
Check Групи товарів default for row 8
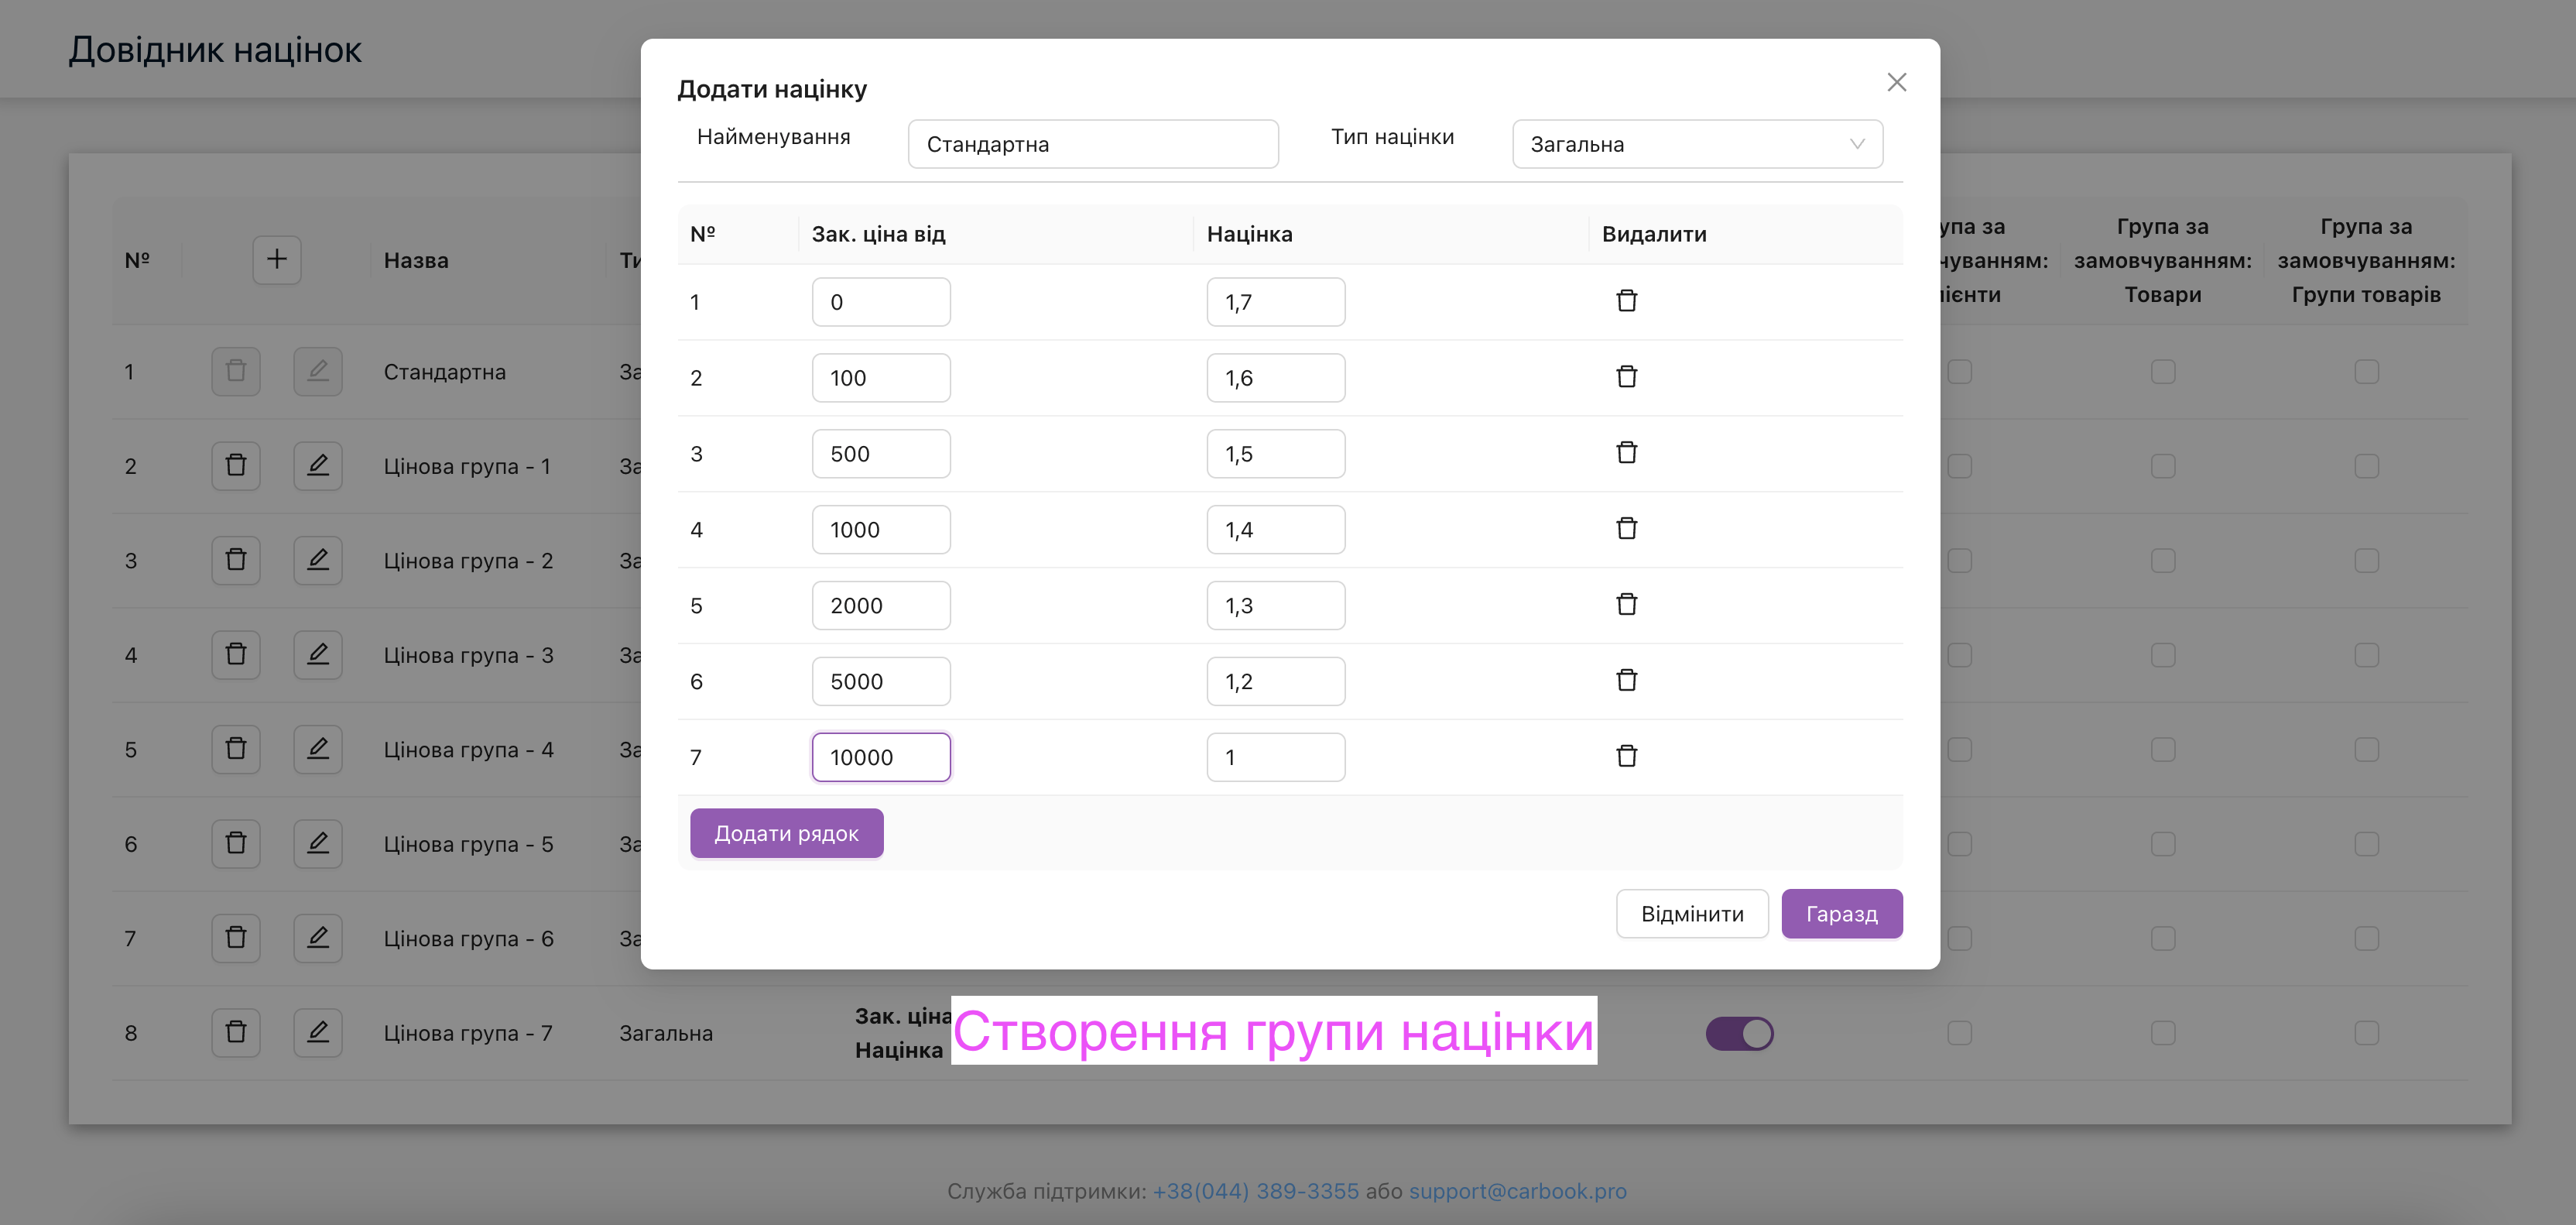tap(2366, 1033)
